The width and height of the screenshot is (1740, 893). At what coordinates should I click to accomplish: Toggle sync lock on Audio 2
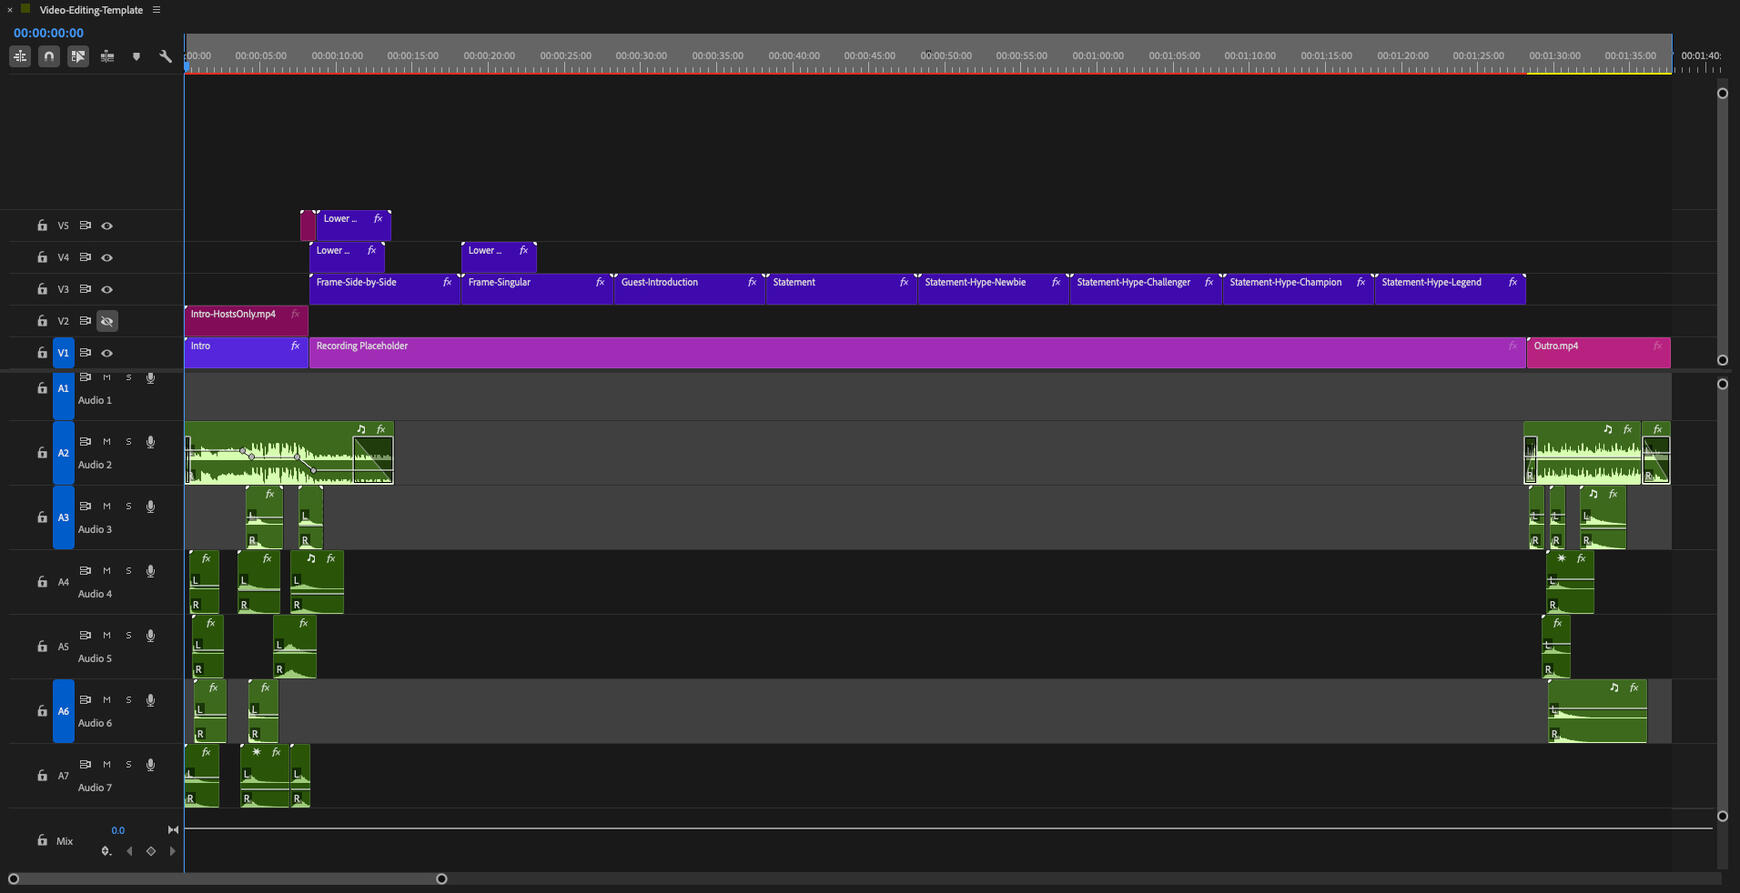point(85,442)
